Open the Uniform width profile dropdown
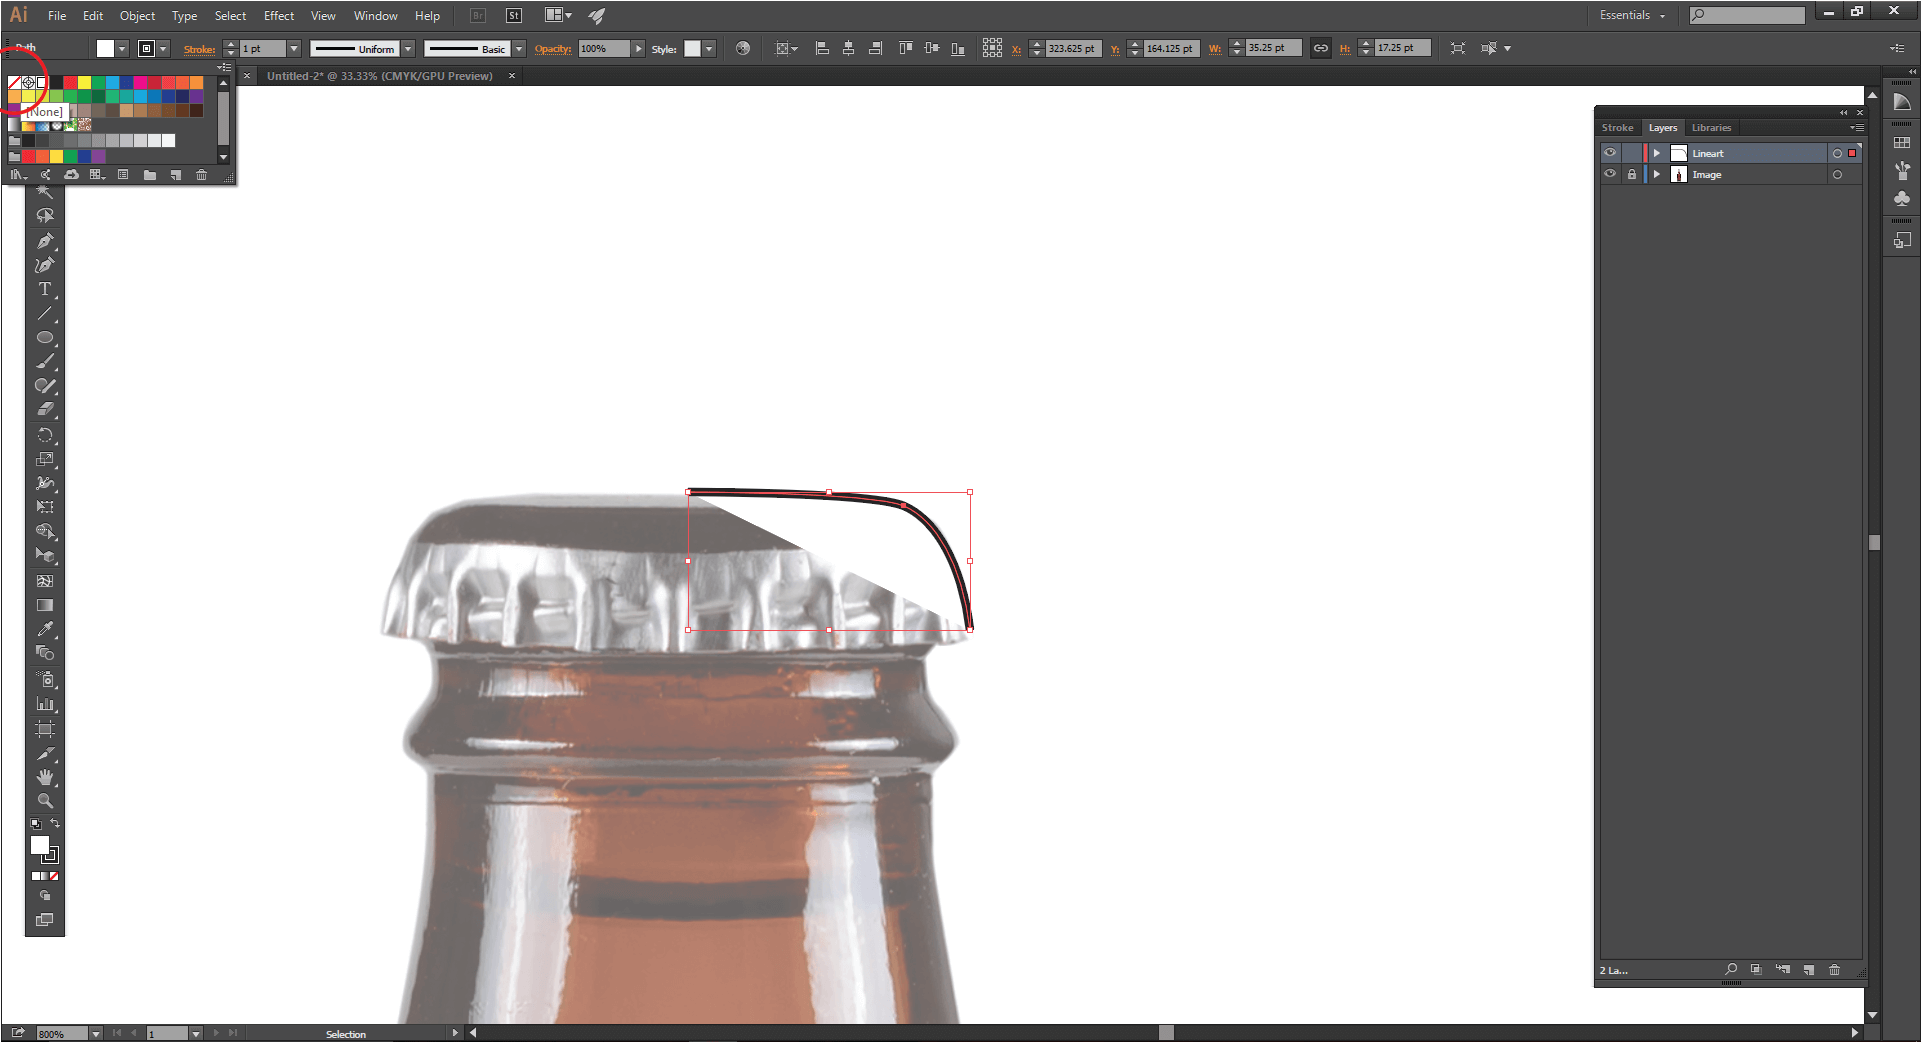This screenshot has height=1042, width=1921. coord(407,48)
